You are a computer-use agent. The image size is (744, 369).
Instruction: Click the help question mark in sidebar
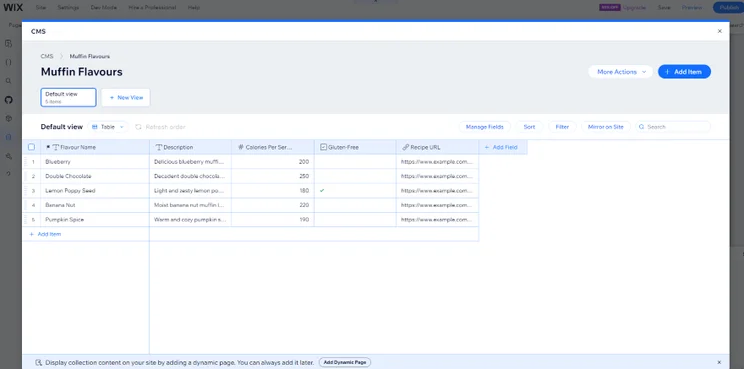click(9, 174)
